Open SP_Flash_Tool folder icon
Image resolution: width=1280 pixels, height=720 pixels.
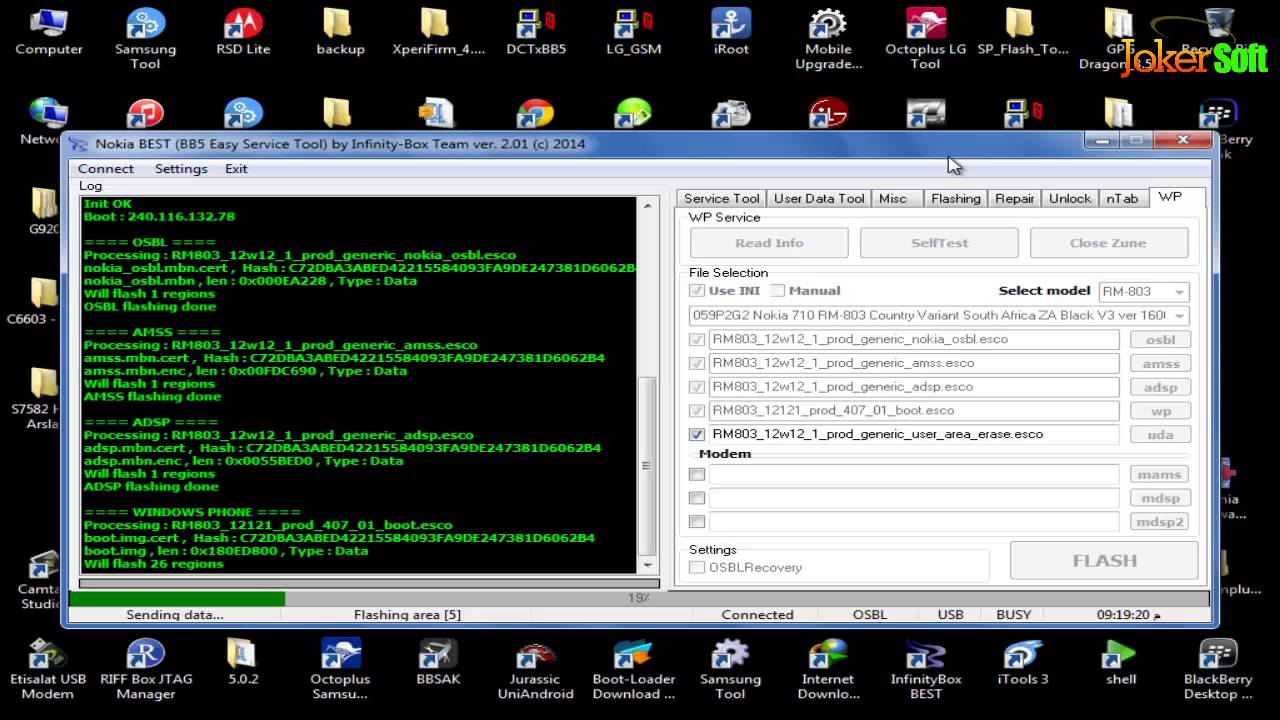[1022, 33]
